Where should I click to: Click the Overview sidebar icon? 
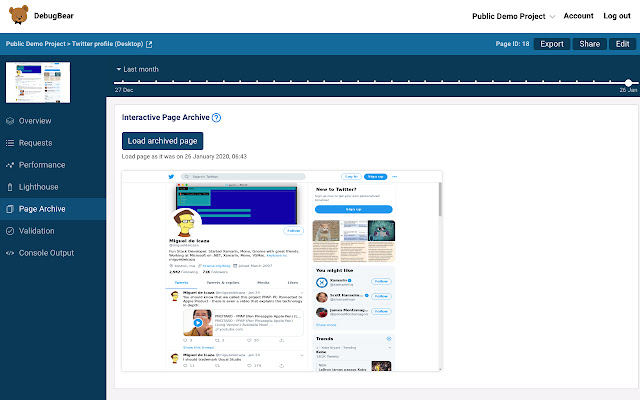[x=10, y=121]
